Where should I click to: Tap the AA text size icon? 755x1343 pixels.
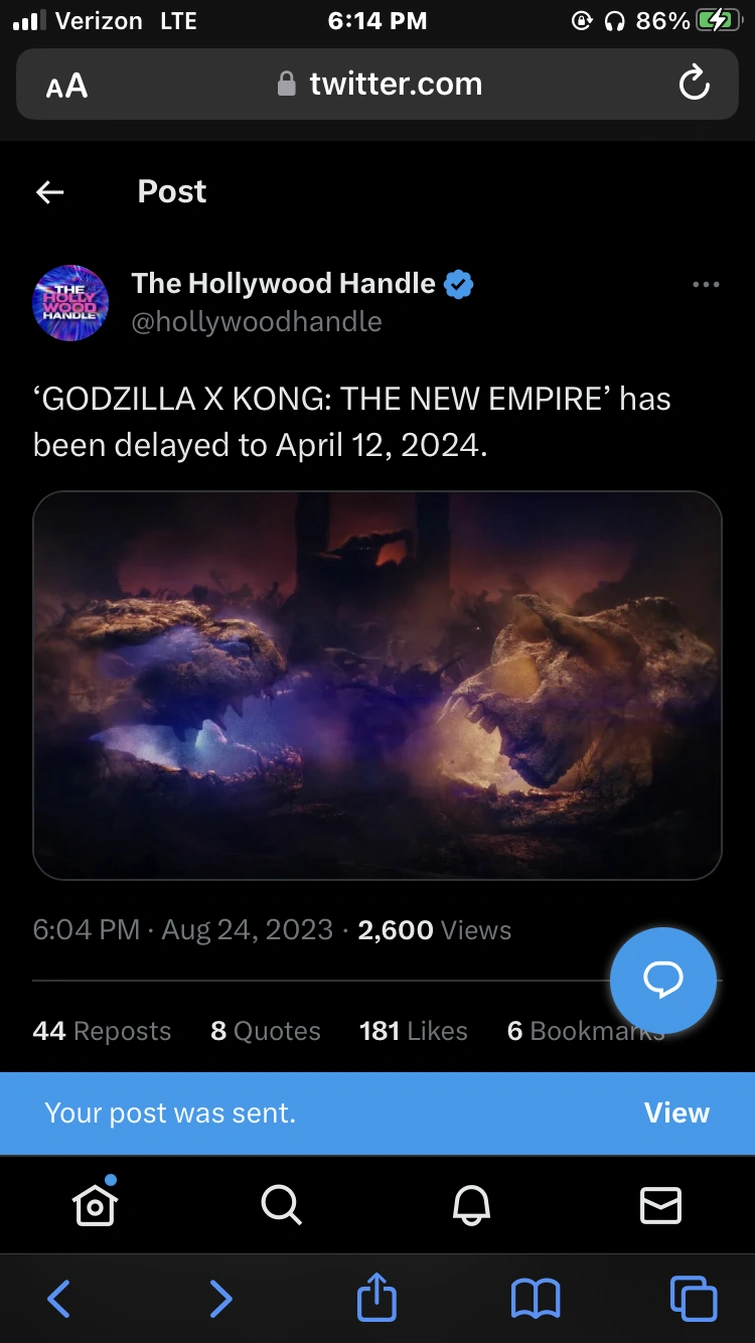click(x=66, y=84)
